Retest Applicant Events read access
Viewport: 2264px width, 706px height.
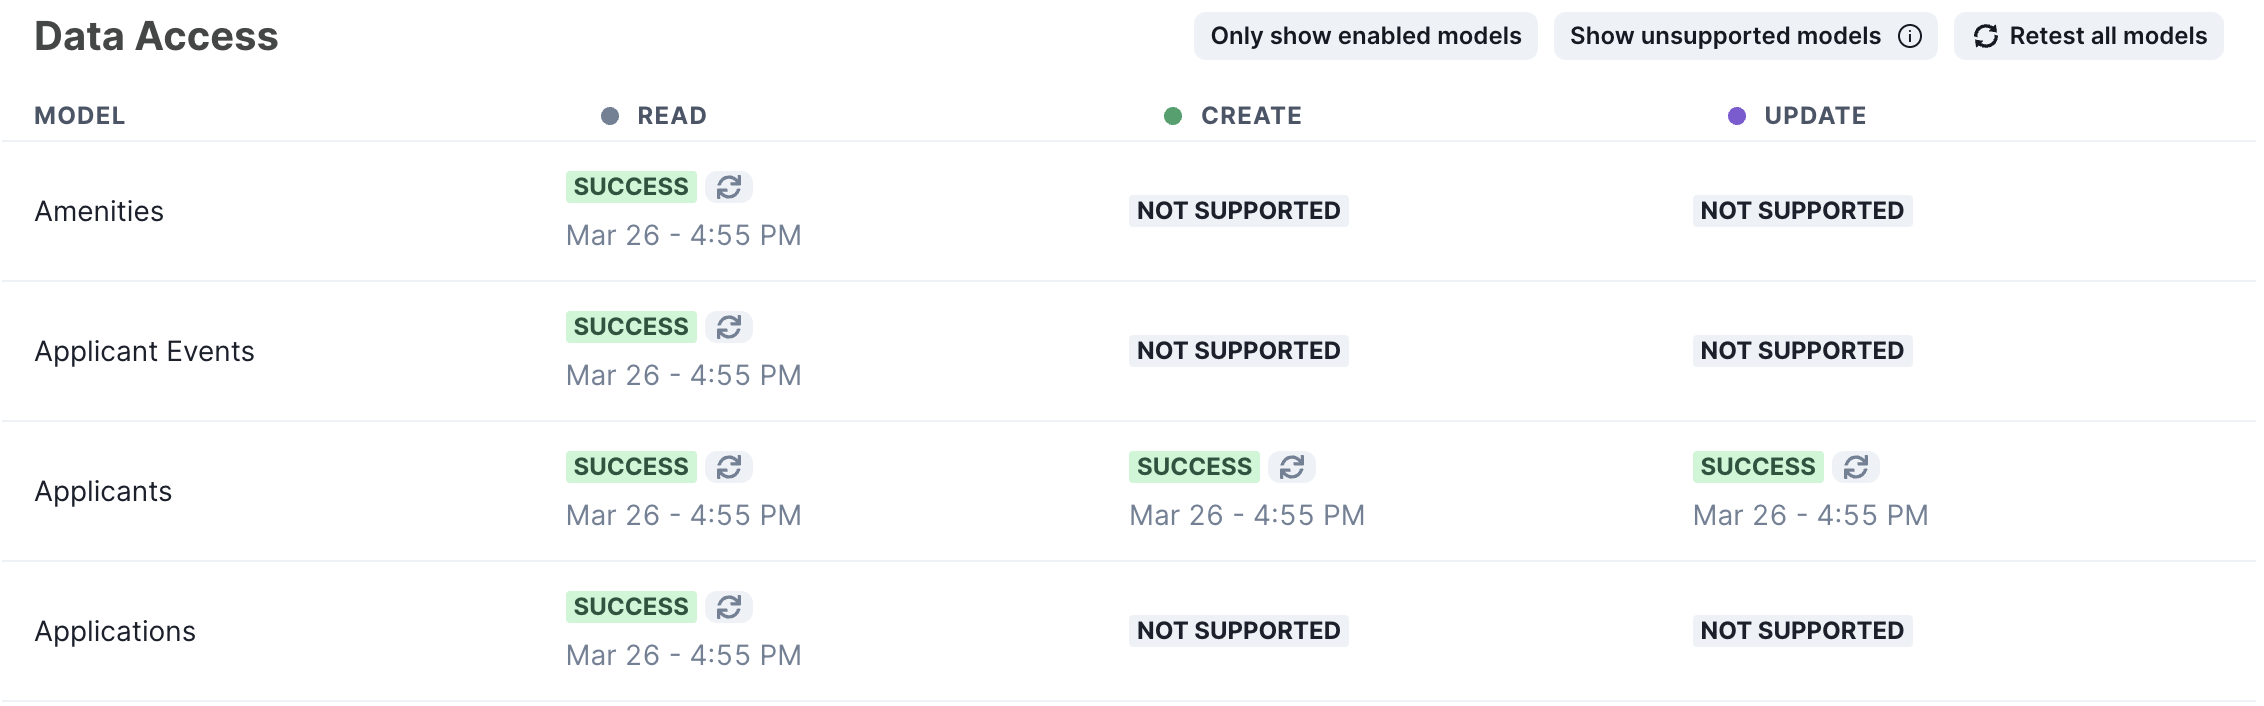point(729,327)
